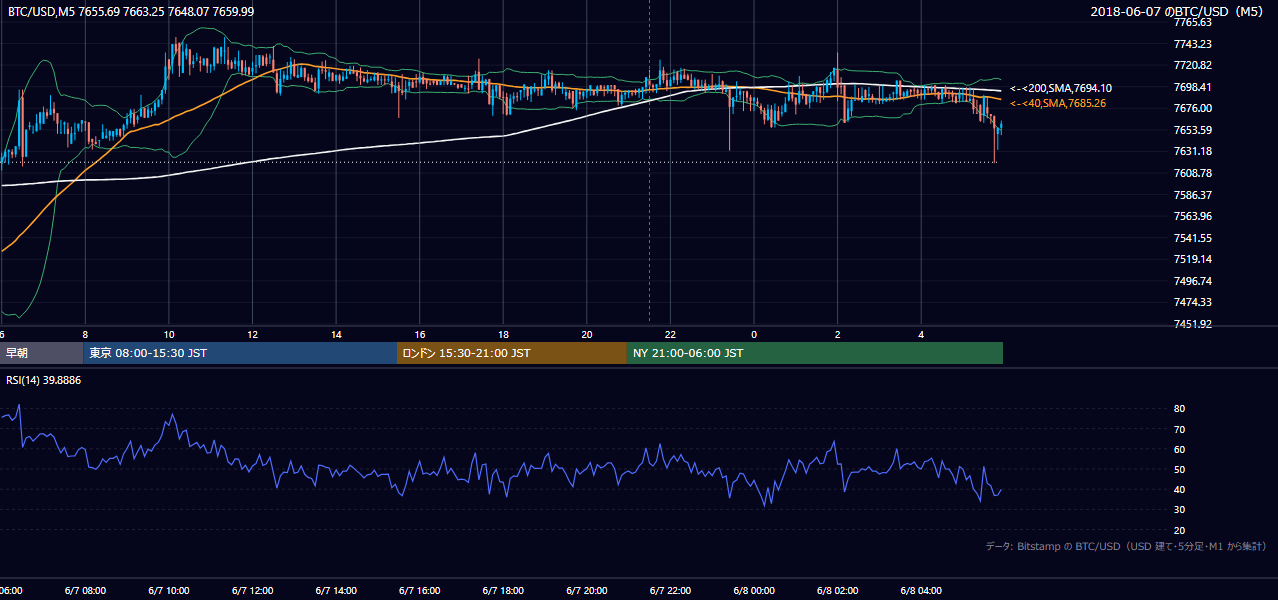Click the RSI(14) 39.8886 indicator label
Viewport: 1278px width, 600px height.
tap(44, 380)
